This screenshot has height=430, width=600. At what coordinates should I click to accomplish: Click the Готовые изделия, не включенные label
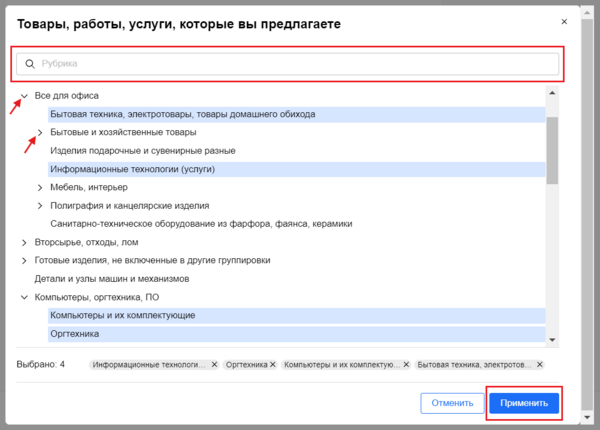point(152,261)
